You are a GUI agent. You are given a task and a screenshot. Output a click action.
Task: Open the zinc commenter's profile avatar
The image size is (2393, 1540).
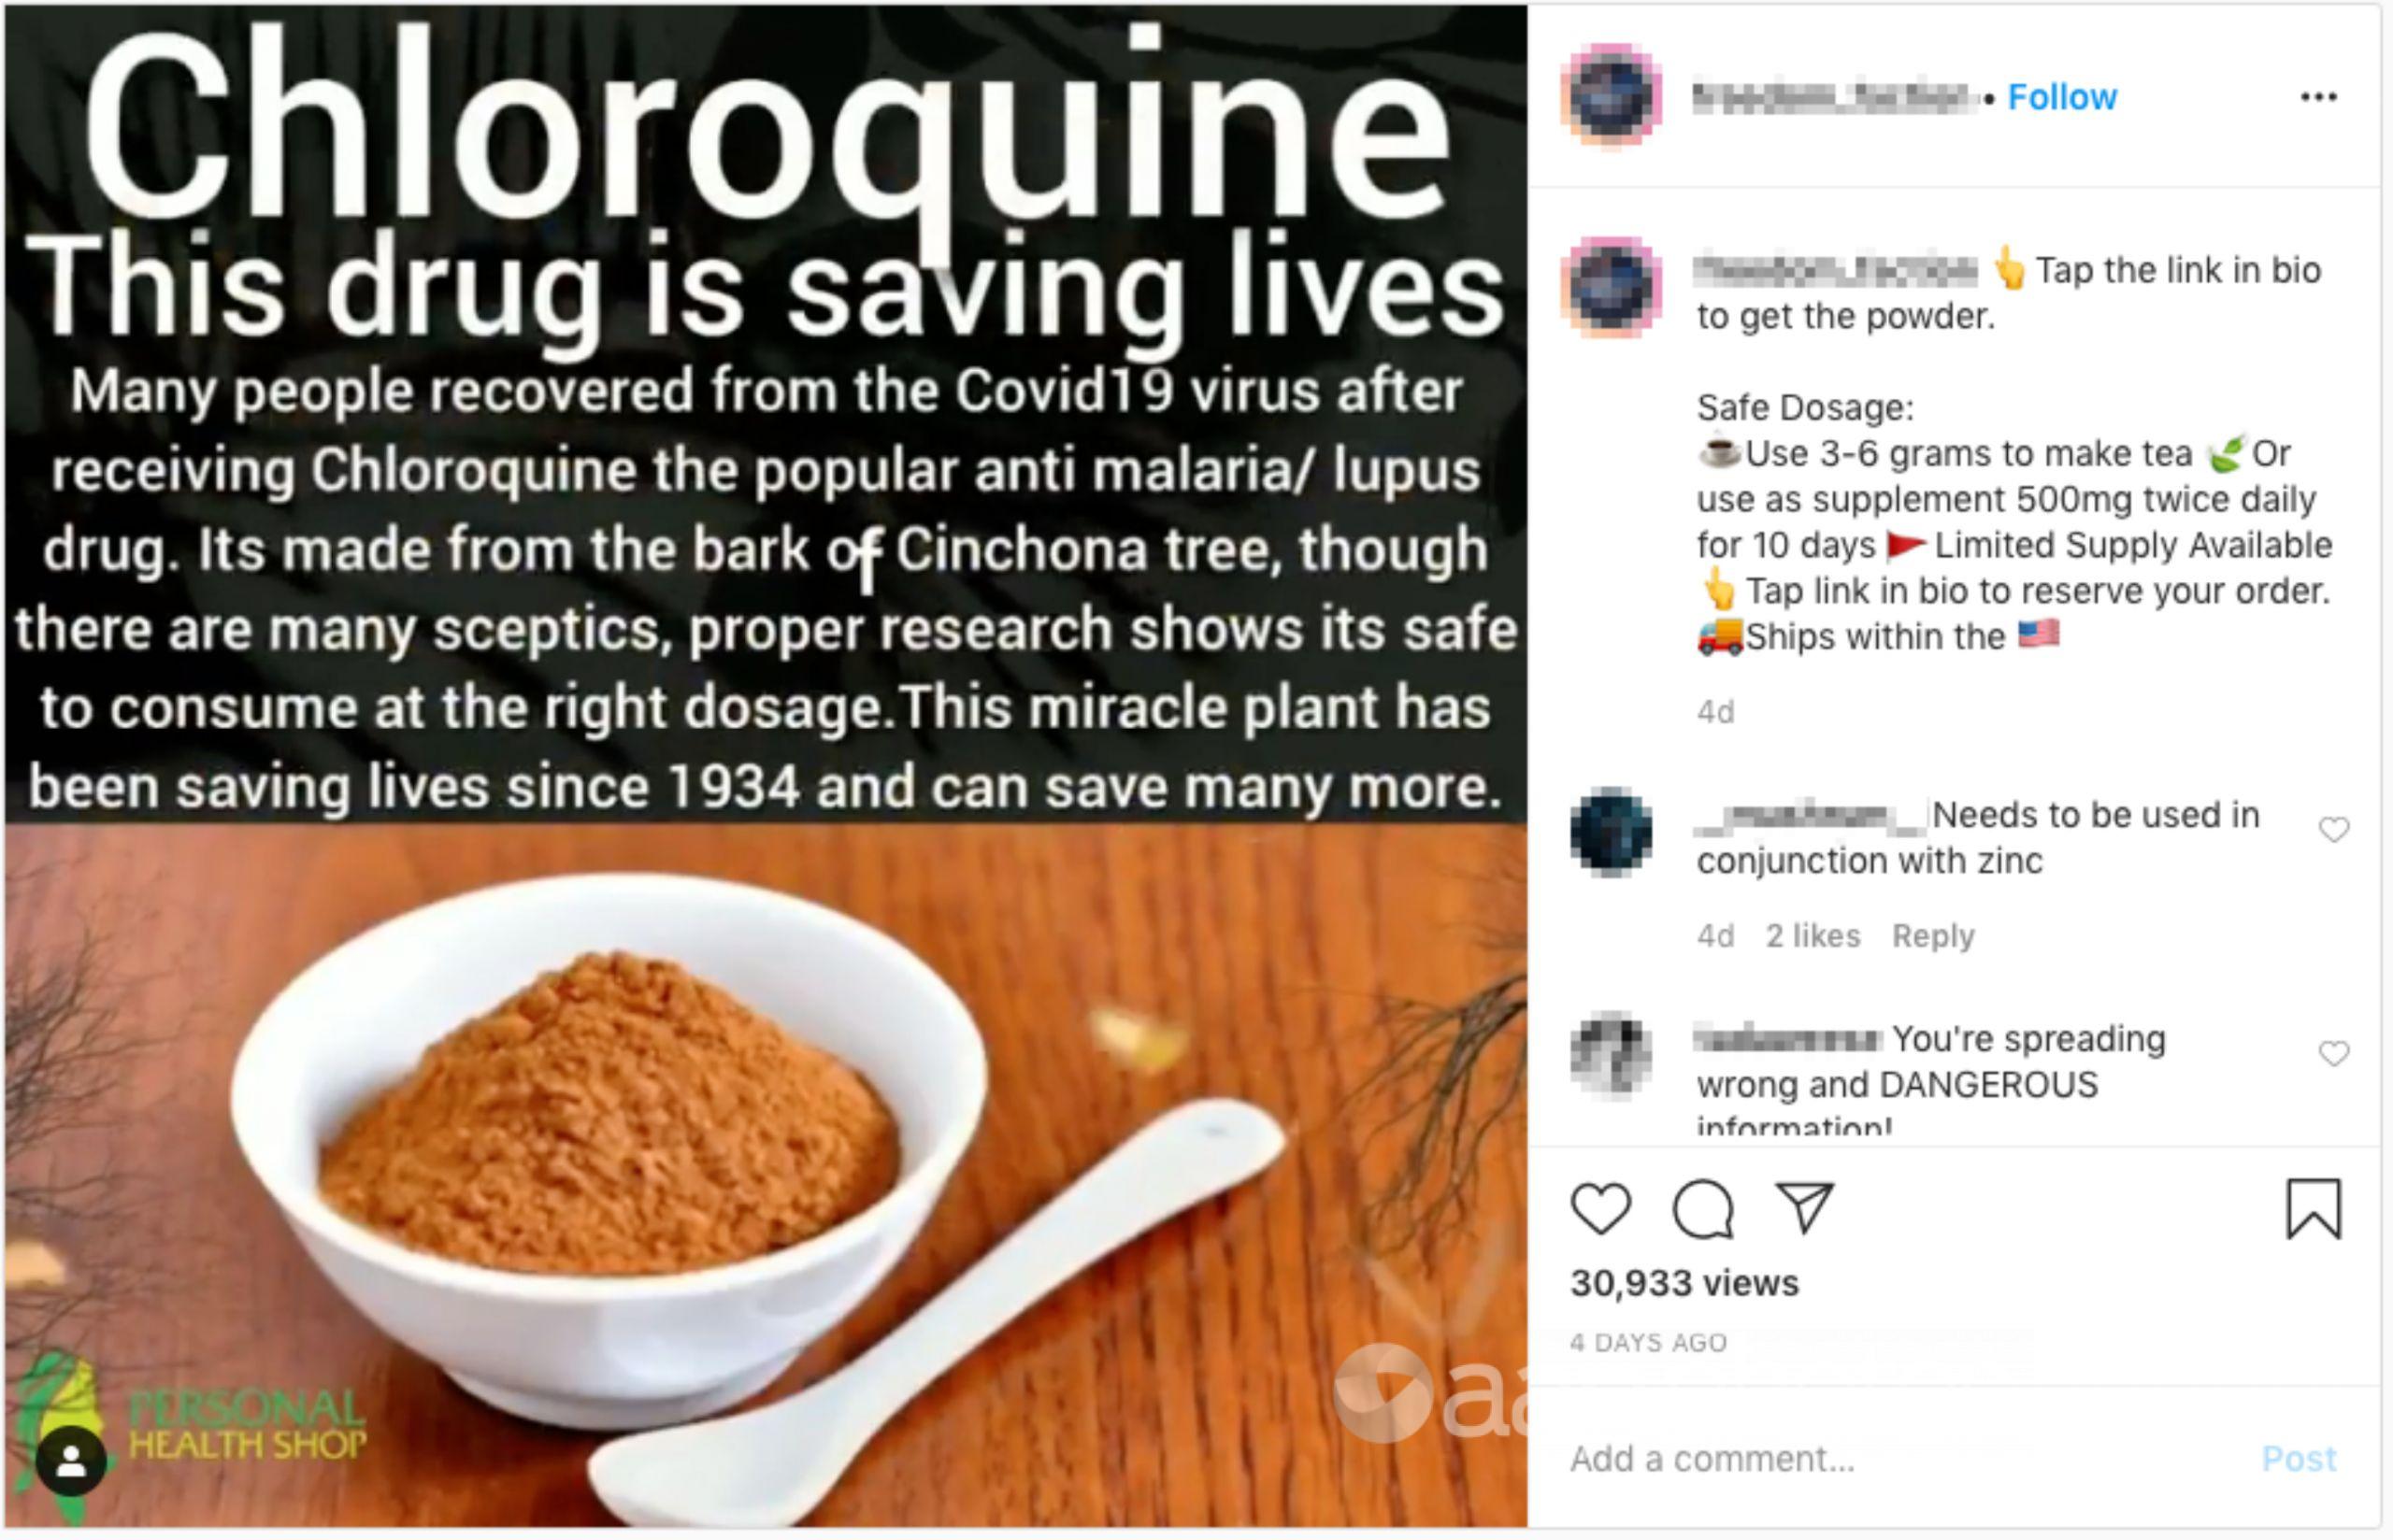pyautogui.click(x=1611, y=832)
